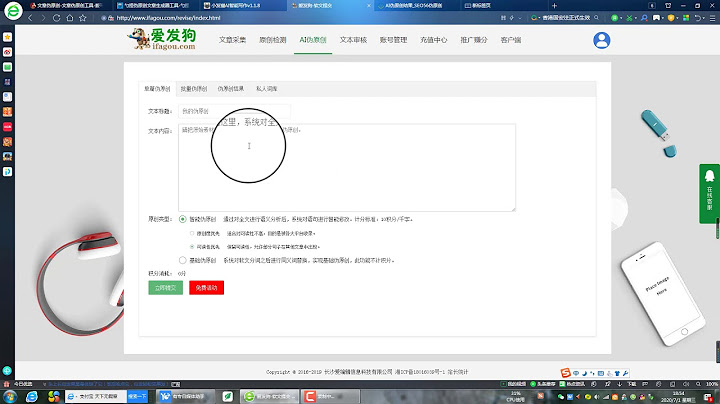Open the 账号管理 menu
Screen dimensions: 720x404
394,40
